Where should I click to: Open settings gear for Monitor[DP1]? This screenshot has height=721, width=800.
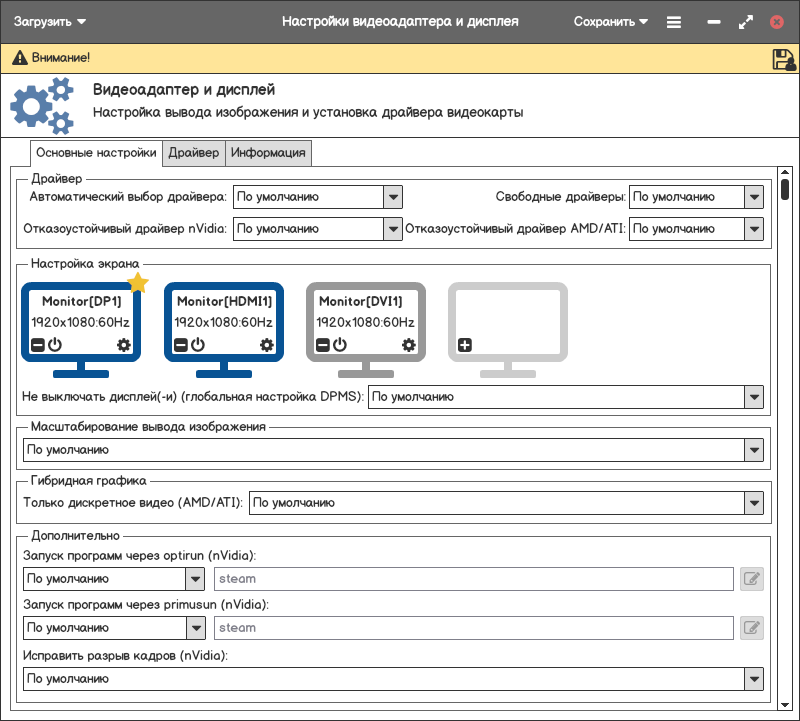(x=124, y=345)
